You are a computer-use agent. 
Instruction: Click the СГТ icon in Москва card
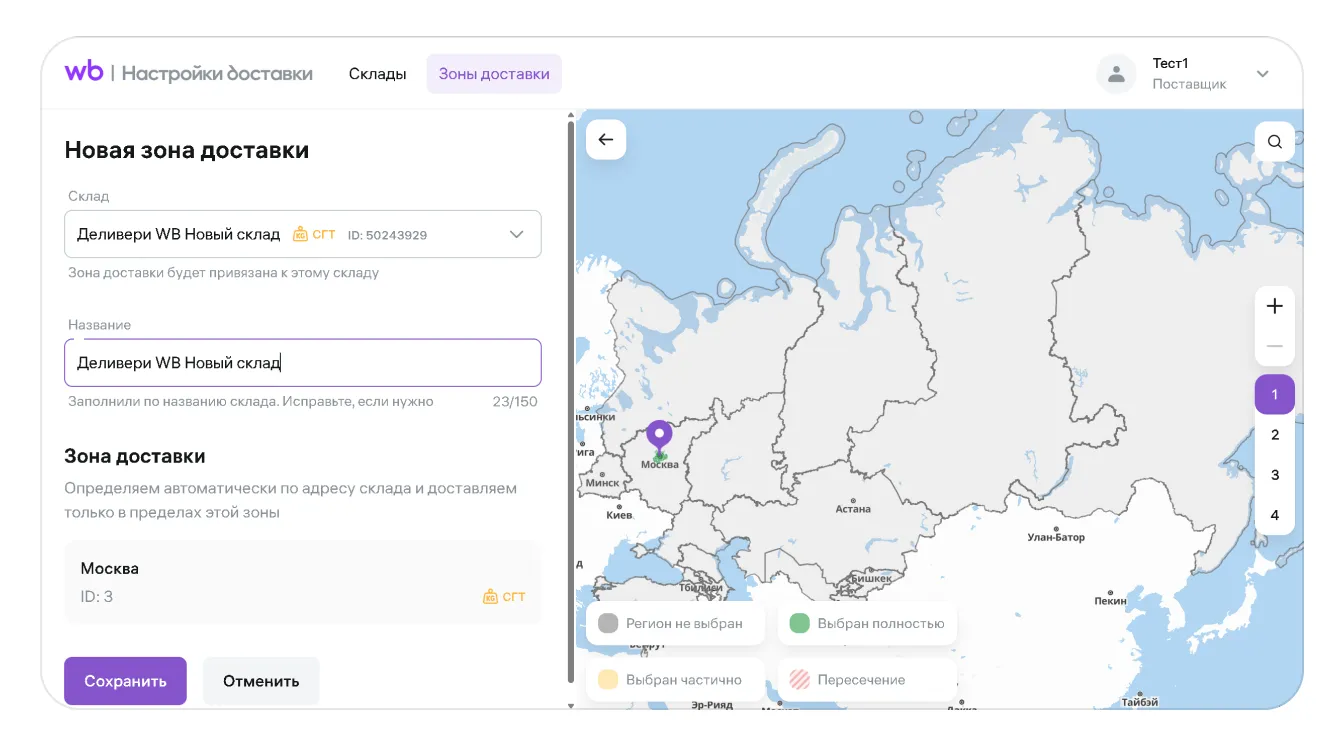490,597
